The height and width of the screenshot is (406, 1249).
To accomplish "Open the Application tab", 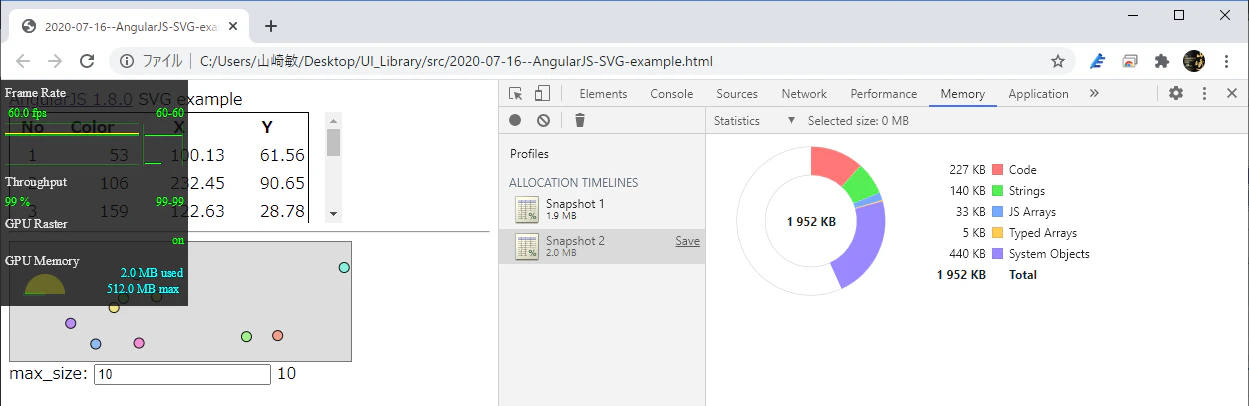I will point(1038,94).
